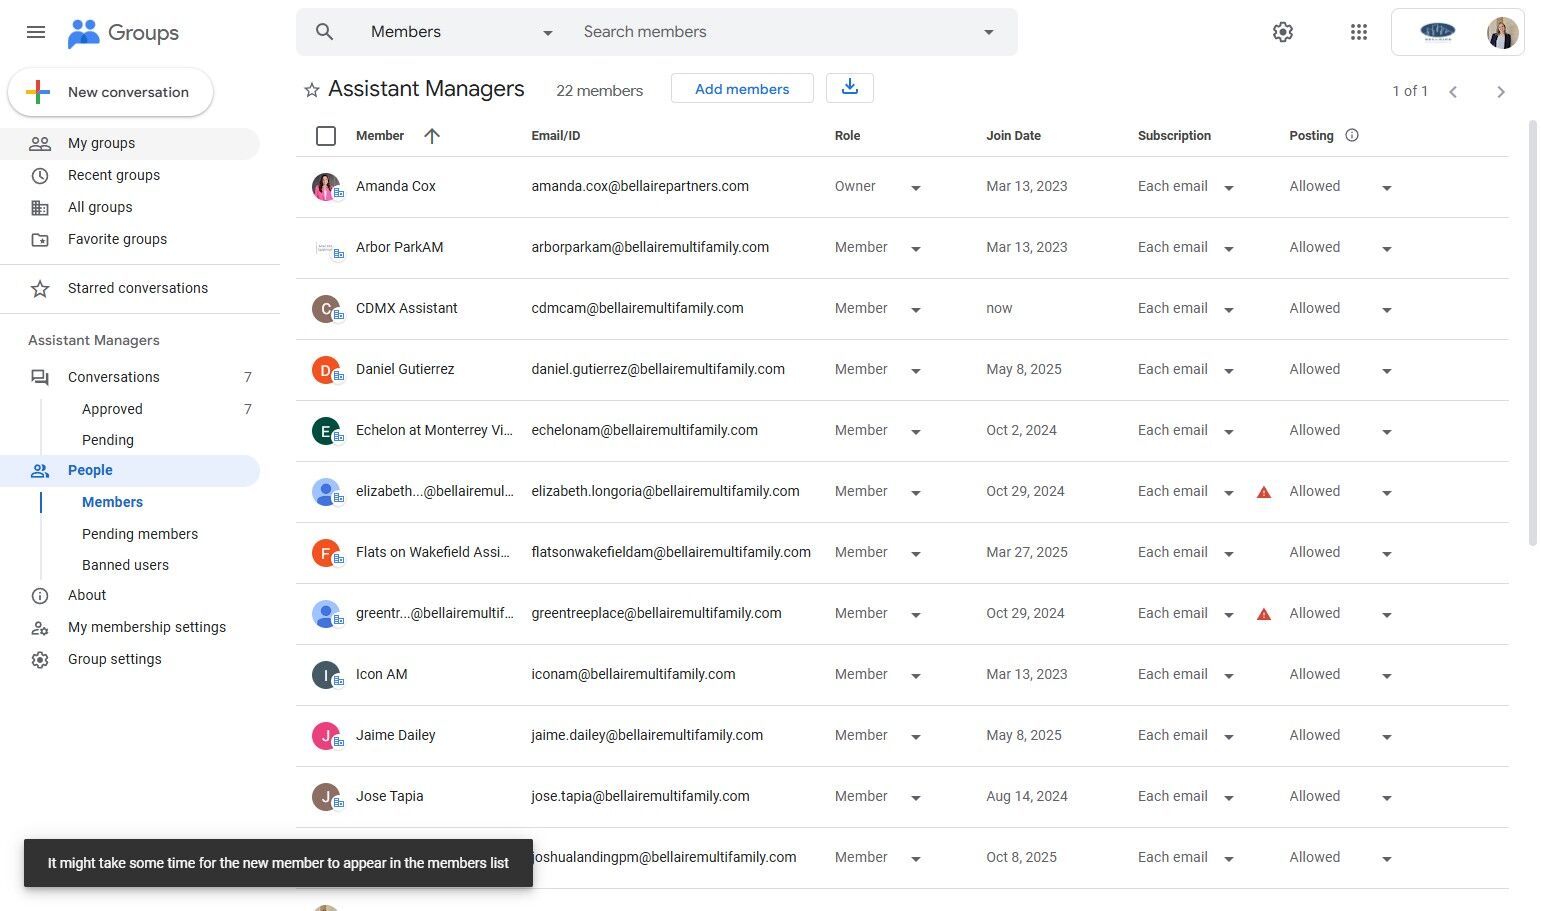The image size is (1541, 911).
Task: Open the main menu hamburger icon
Action: pyautogui.click(x=36, y=32)
